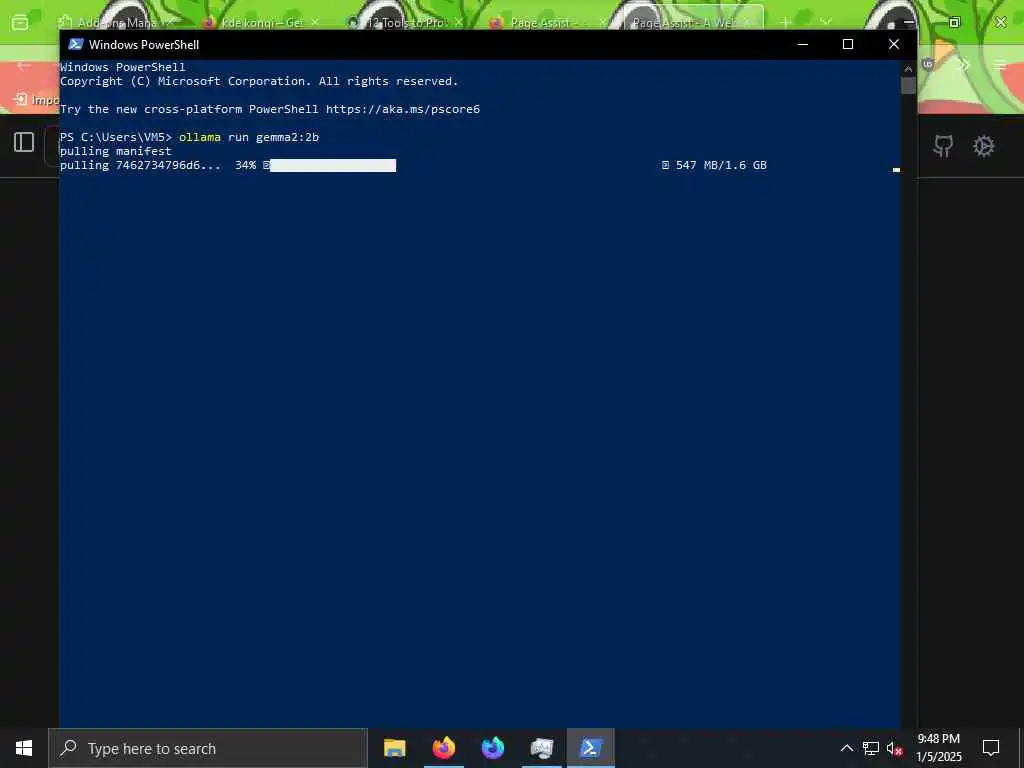1024x768 pixels.
Task: Click the 'ollama' command text
Action: coord(200,137)
